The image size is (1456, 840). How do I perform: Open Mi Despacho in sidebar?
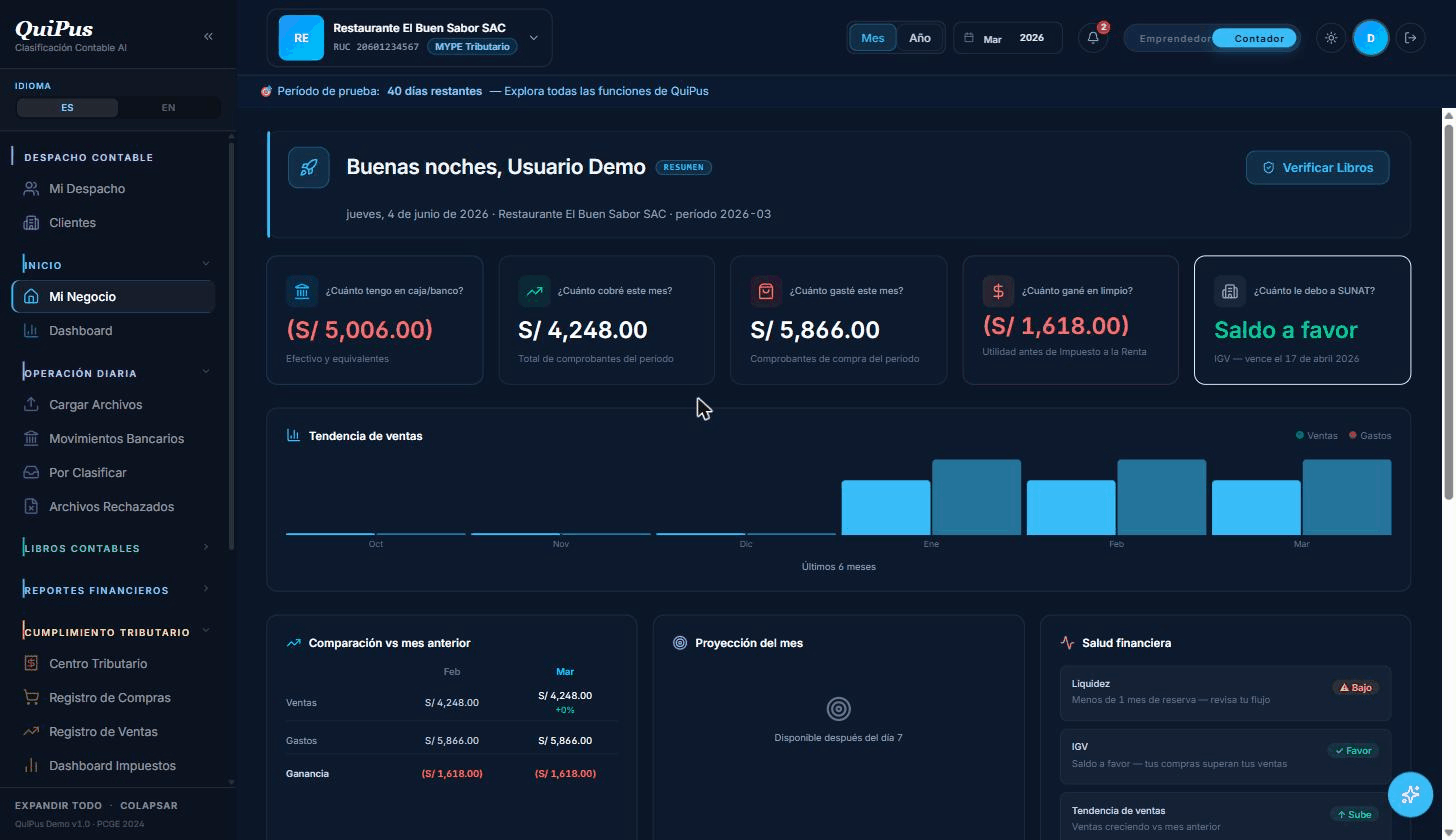tap(113, 189)
